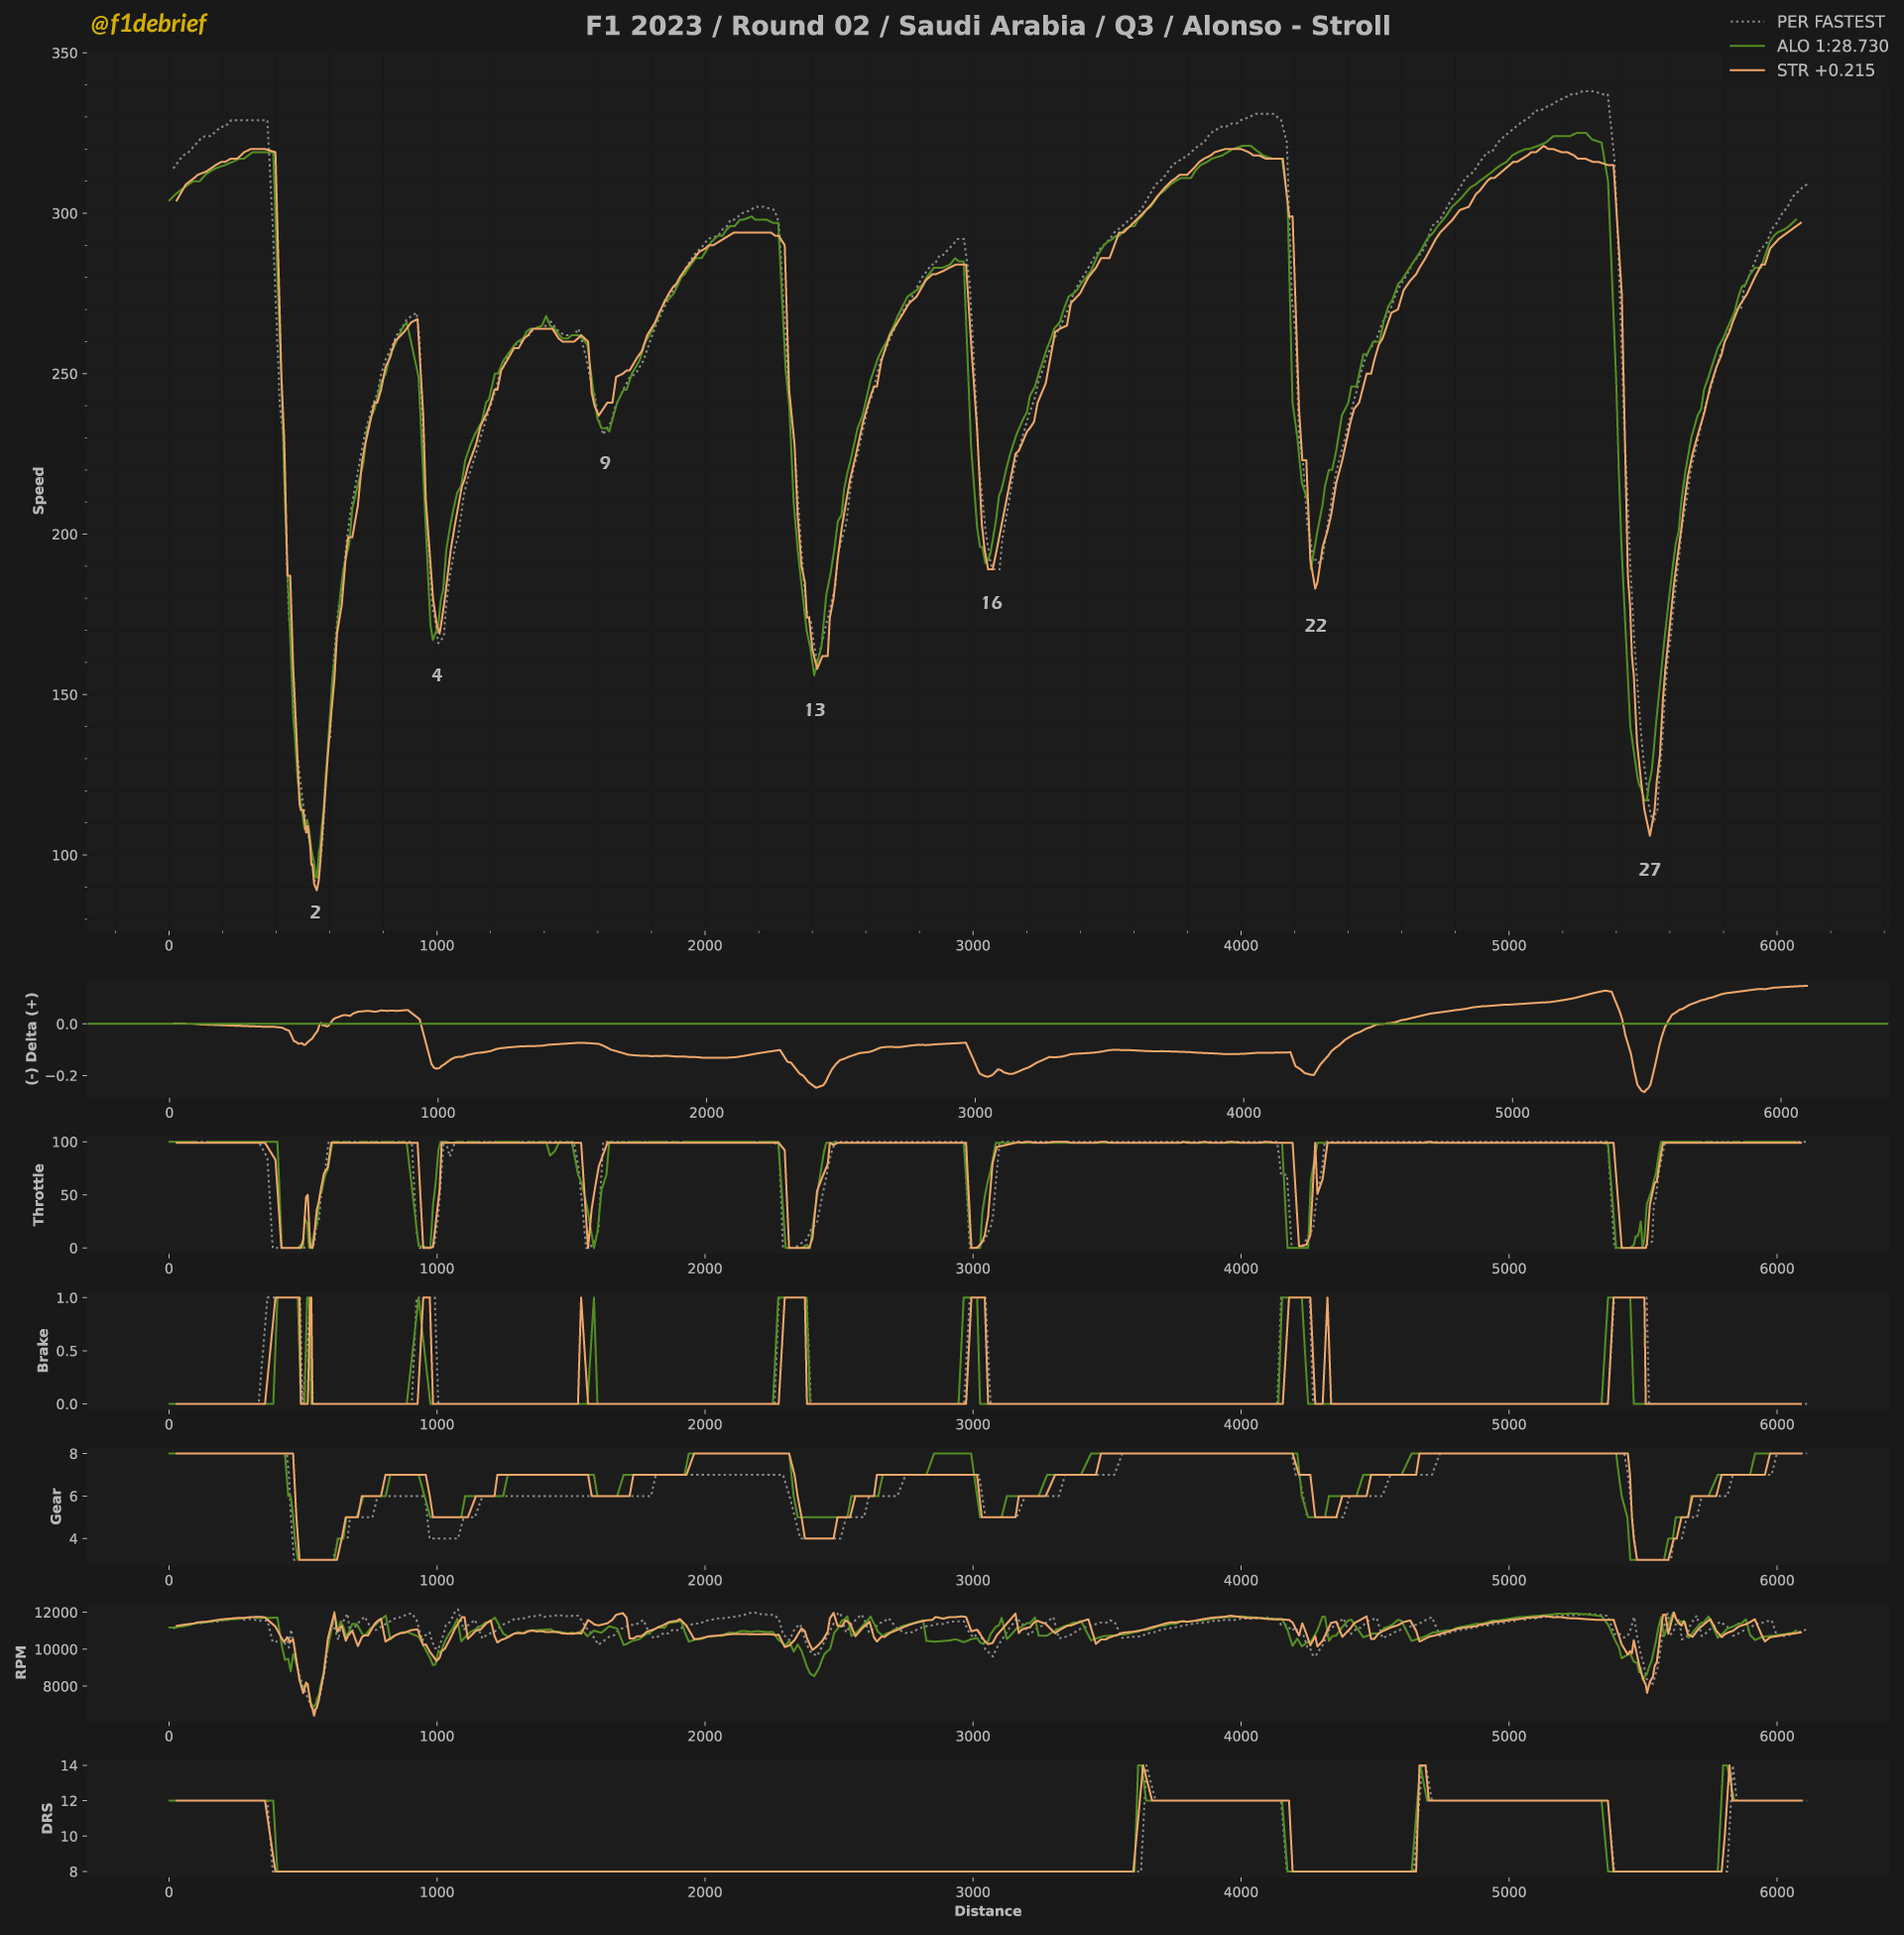Click turn 13 corner marker label
Screen dimensions: 1904x1935
pyautogui.click(x=815, y=710)
